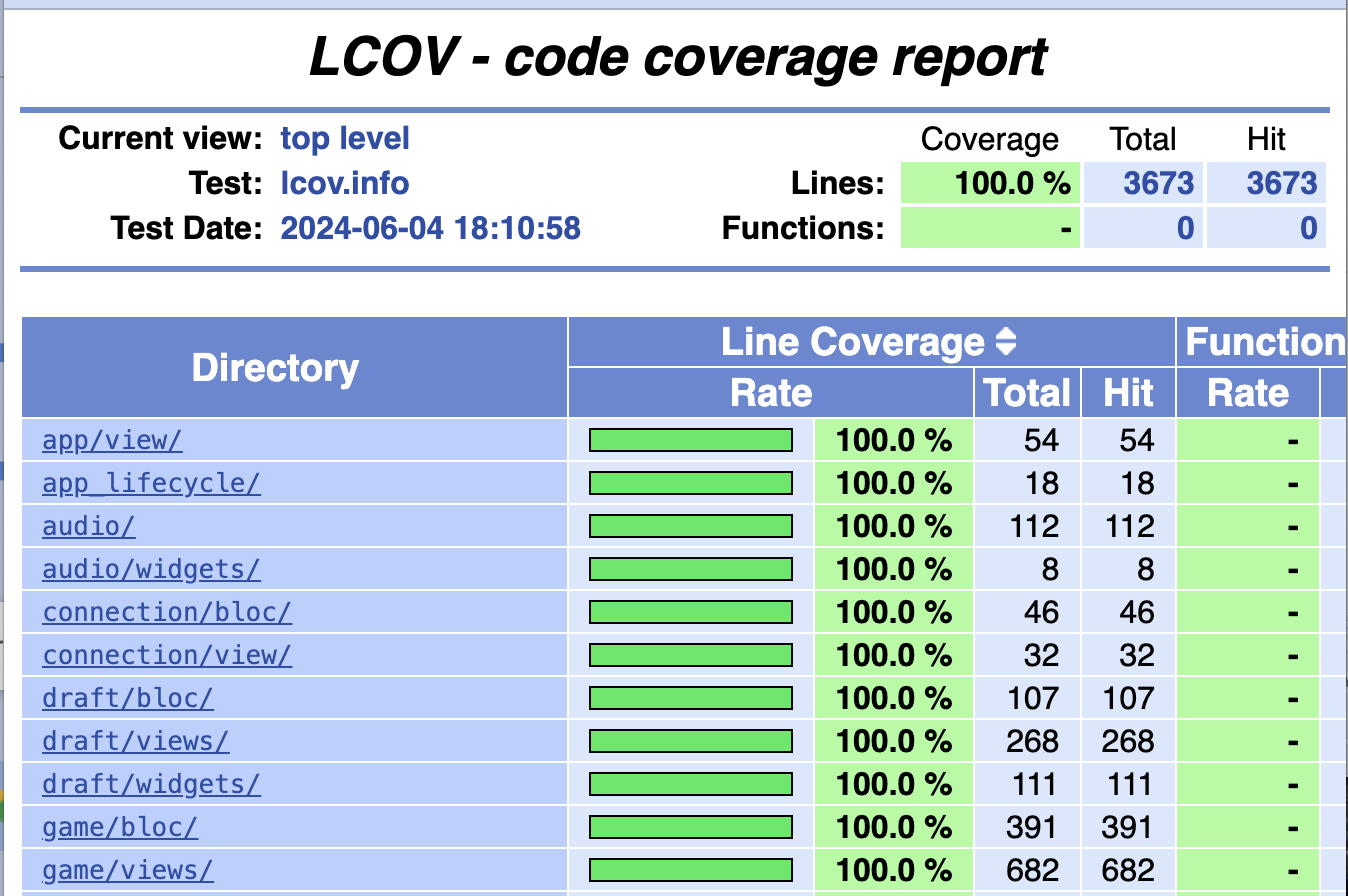Click the lcov.info test name
The image size is (1348, 896).
(345, 184)
